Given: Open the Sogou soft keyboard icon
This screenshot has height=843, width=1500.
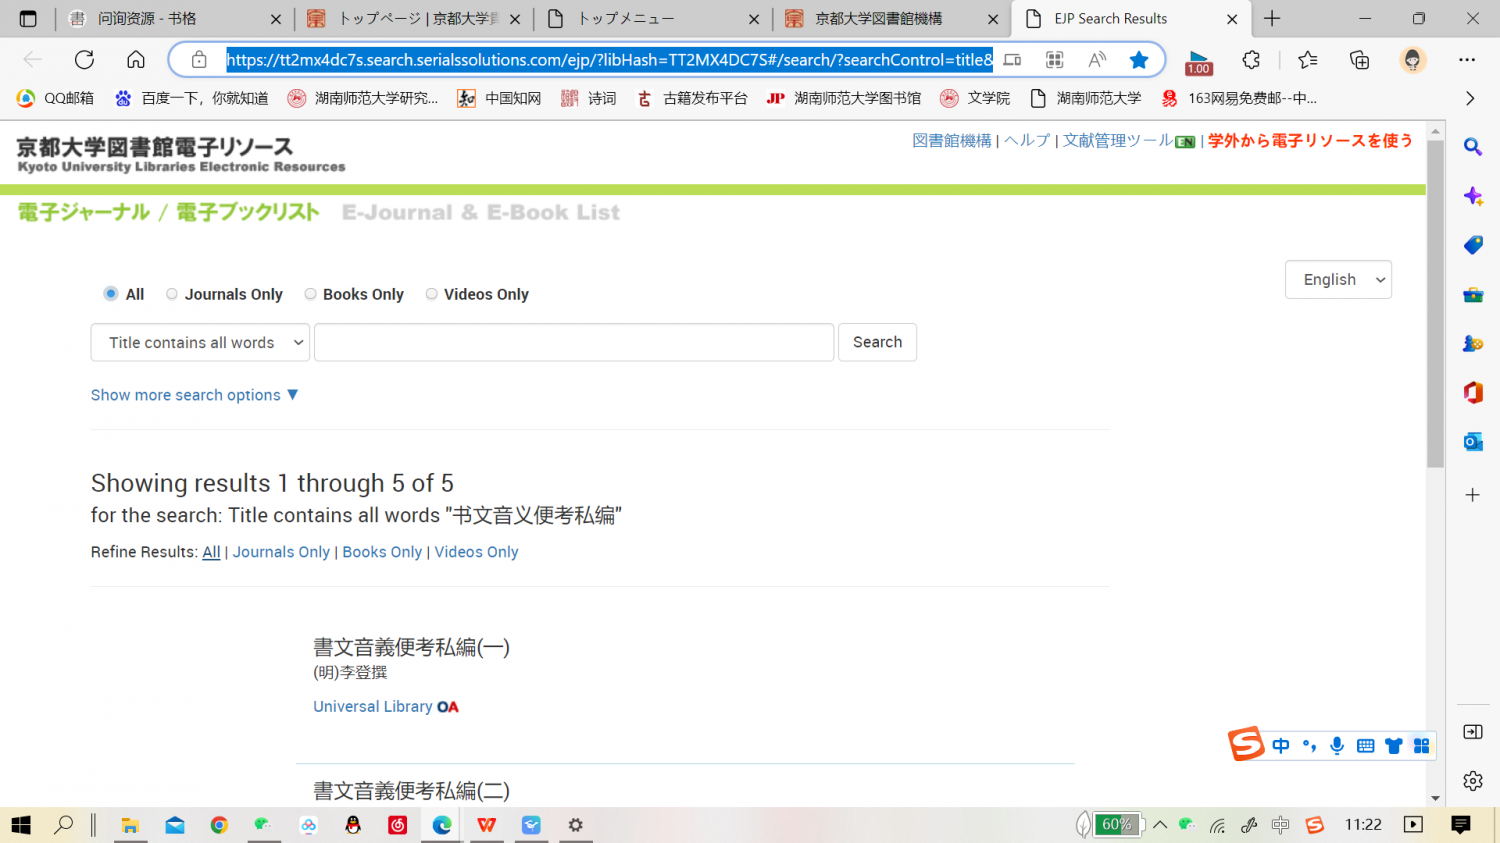Looking at the screenshot, I should [1365, 745].
